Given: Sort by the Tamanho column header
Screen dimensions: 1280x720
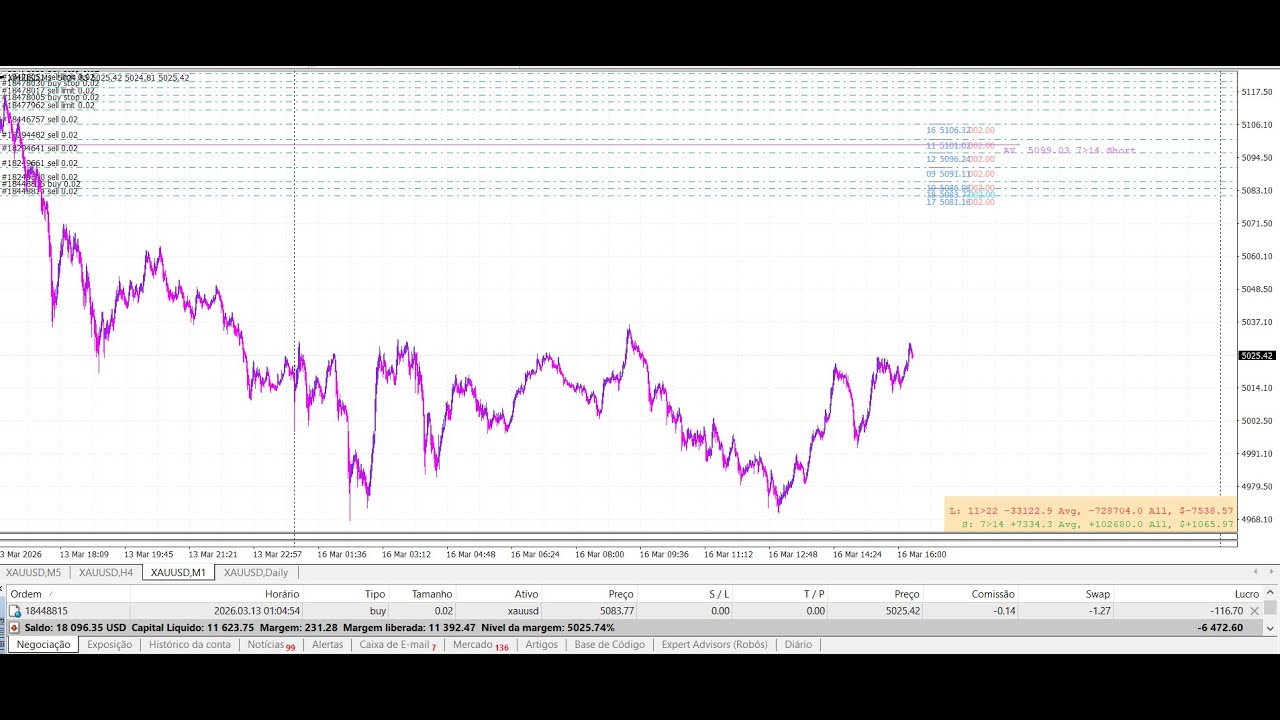Looking at the screenshot, I should point(432,594).
